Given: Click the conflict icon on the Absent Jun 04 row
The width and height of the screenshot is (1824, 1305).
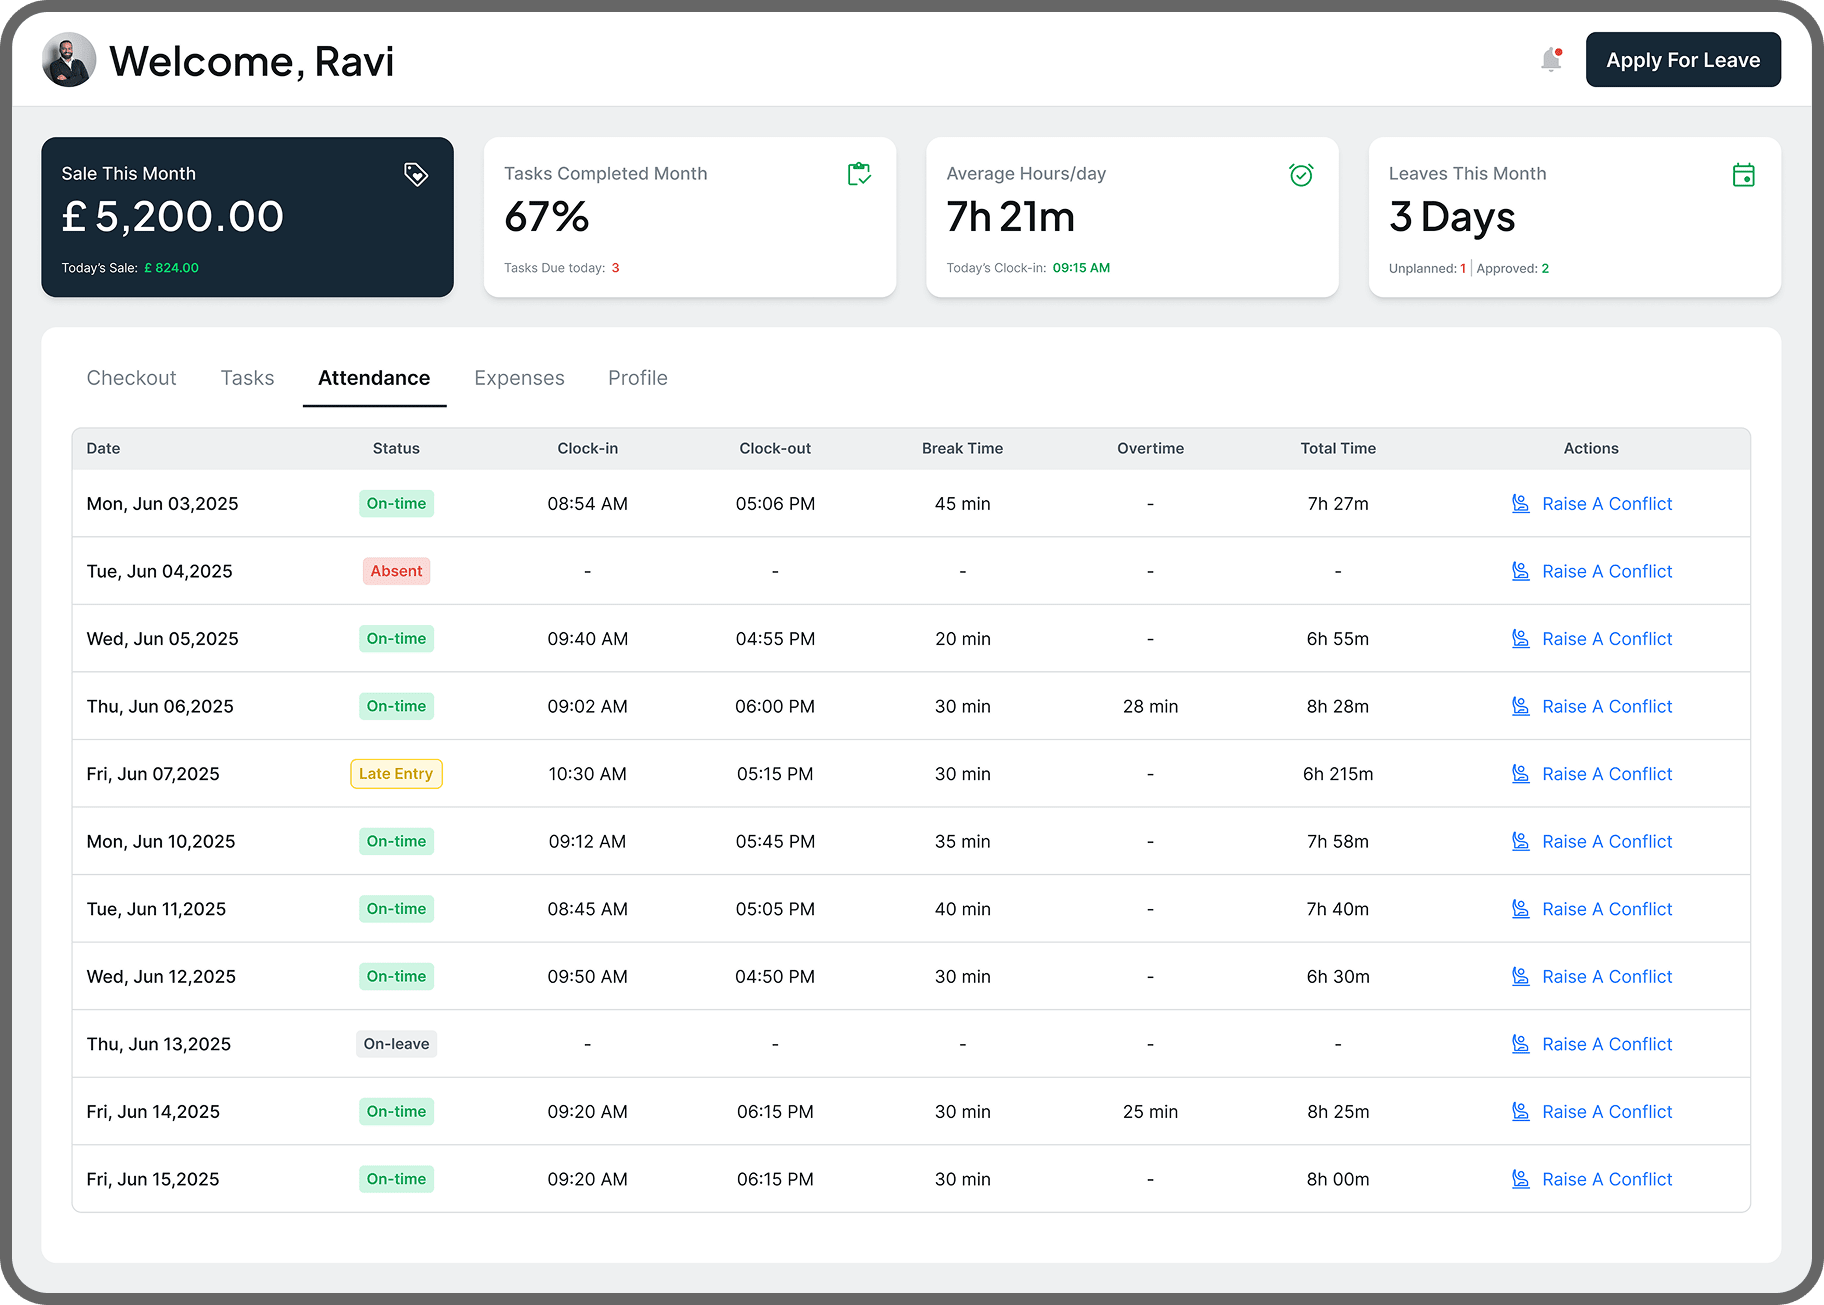Looking at the screenshot, I should coord(1521,571).
